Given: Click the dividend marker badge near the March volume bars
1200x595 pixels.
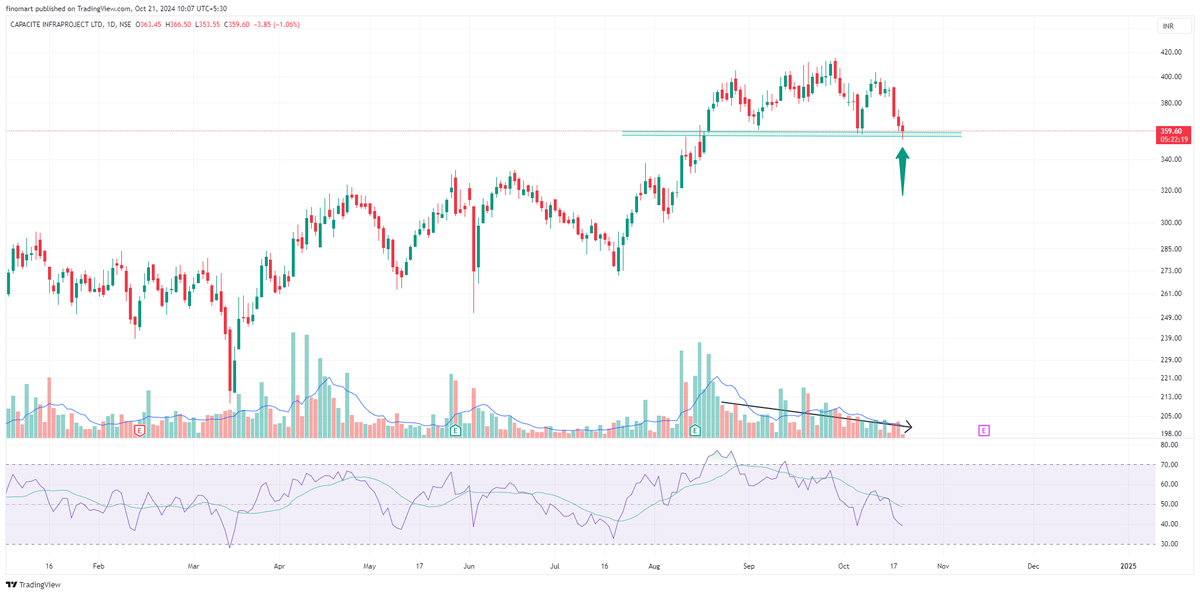Looking at the screenshot, I should pos(140,430).
